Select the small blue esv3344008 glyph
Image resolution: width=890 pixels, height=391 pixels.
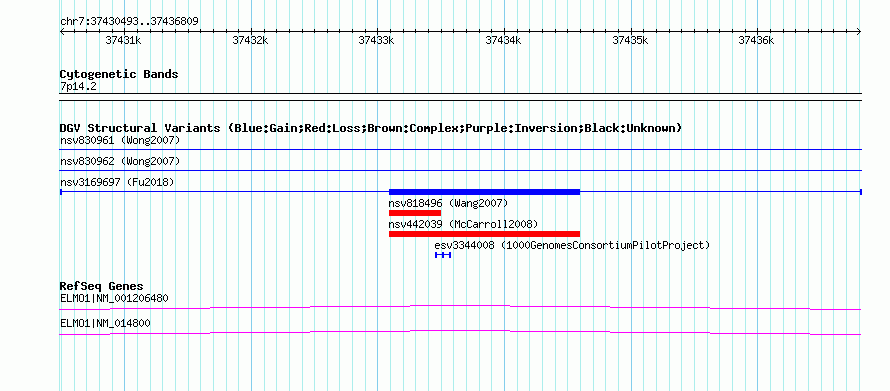tap(443, 255)
